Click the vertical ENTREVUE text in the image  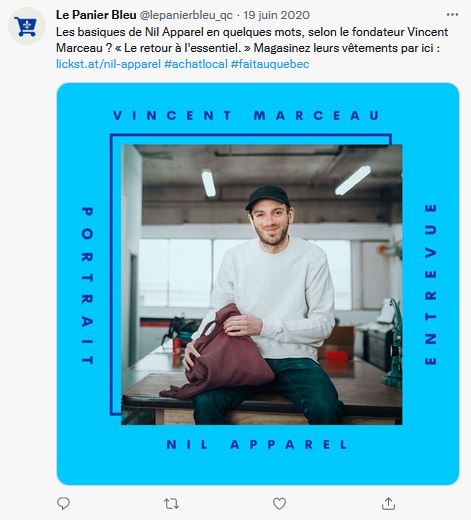click(x=430, y=284)
